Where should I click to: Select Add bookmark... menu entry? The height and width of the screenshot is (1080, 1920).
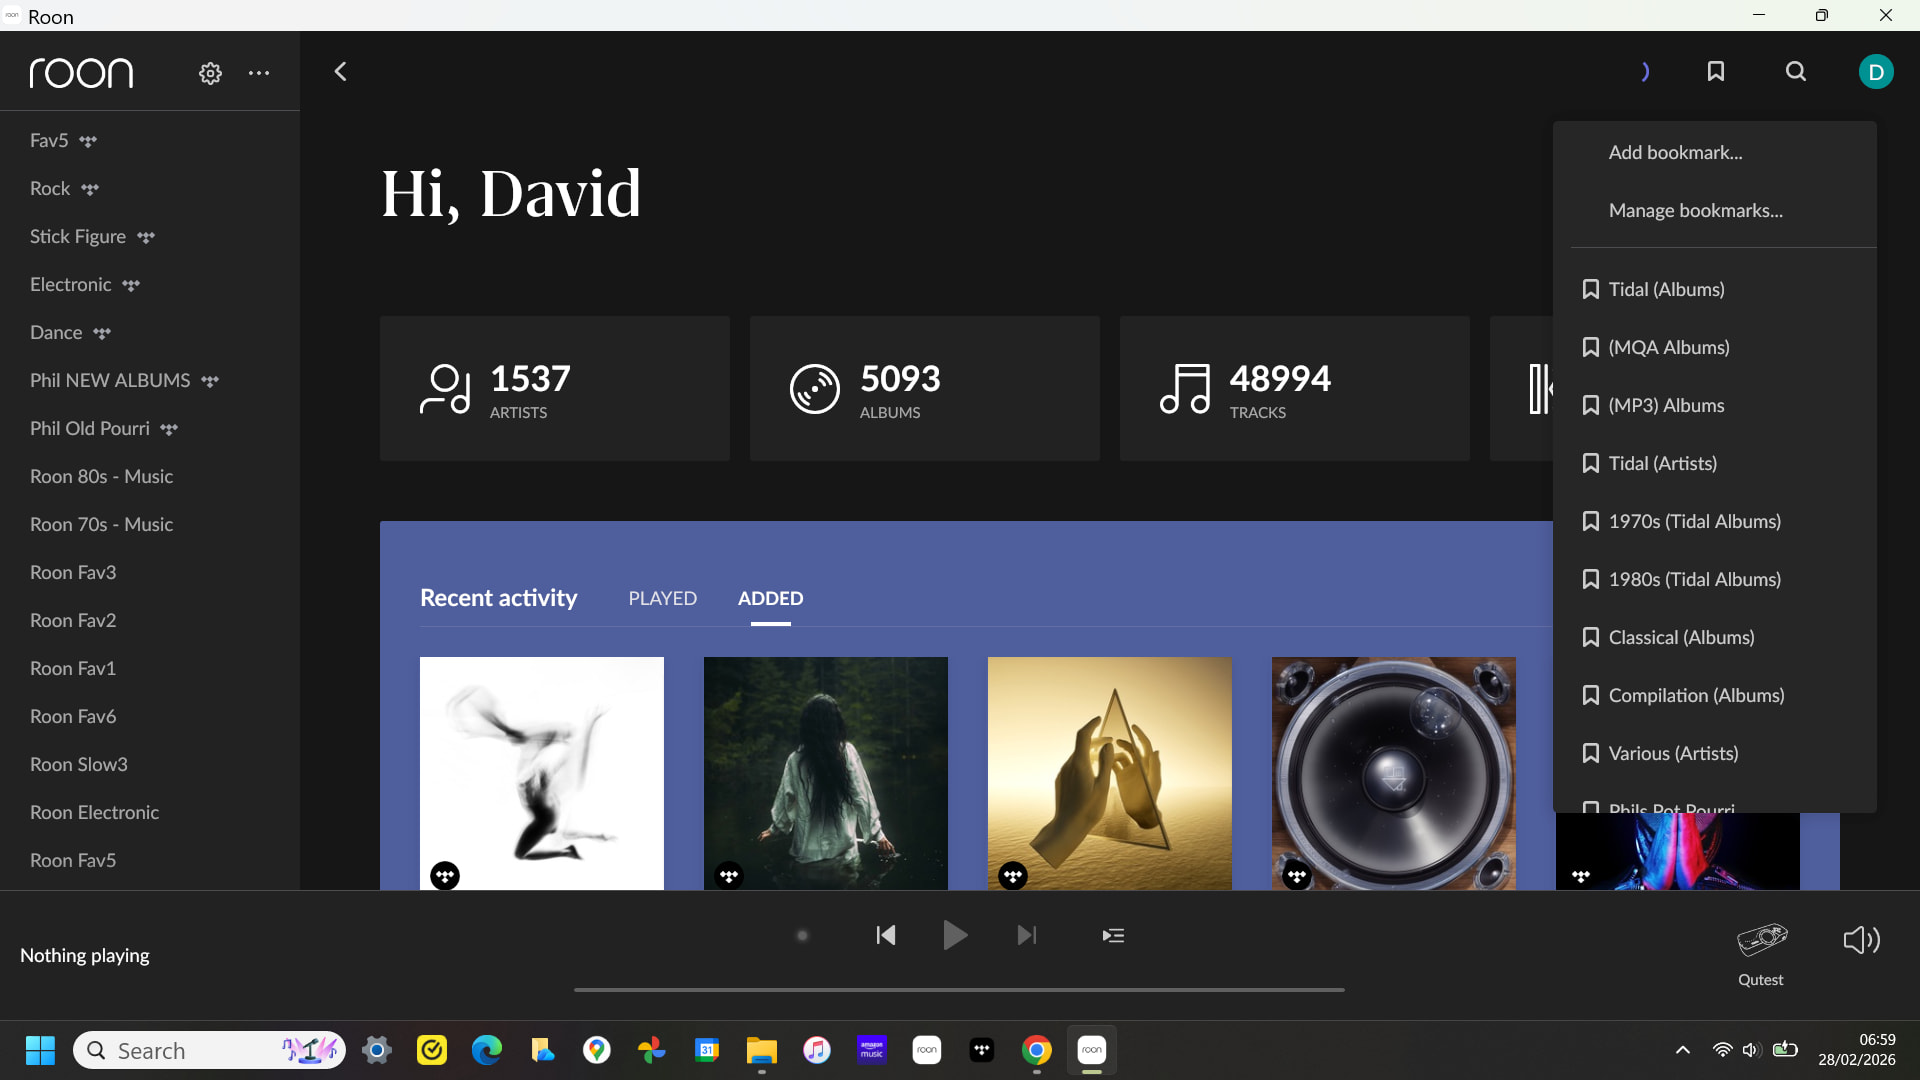(x=1675, y=153)
